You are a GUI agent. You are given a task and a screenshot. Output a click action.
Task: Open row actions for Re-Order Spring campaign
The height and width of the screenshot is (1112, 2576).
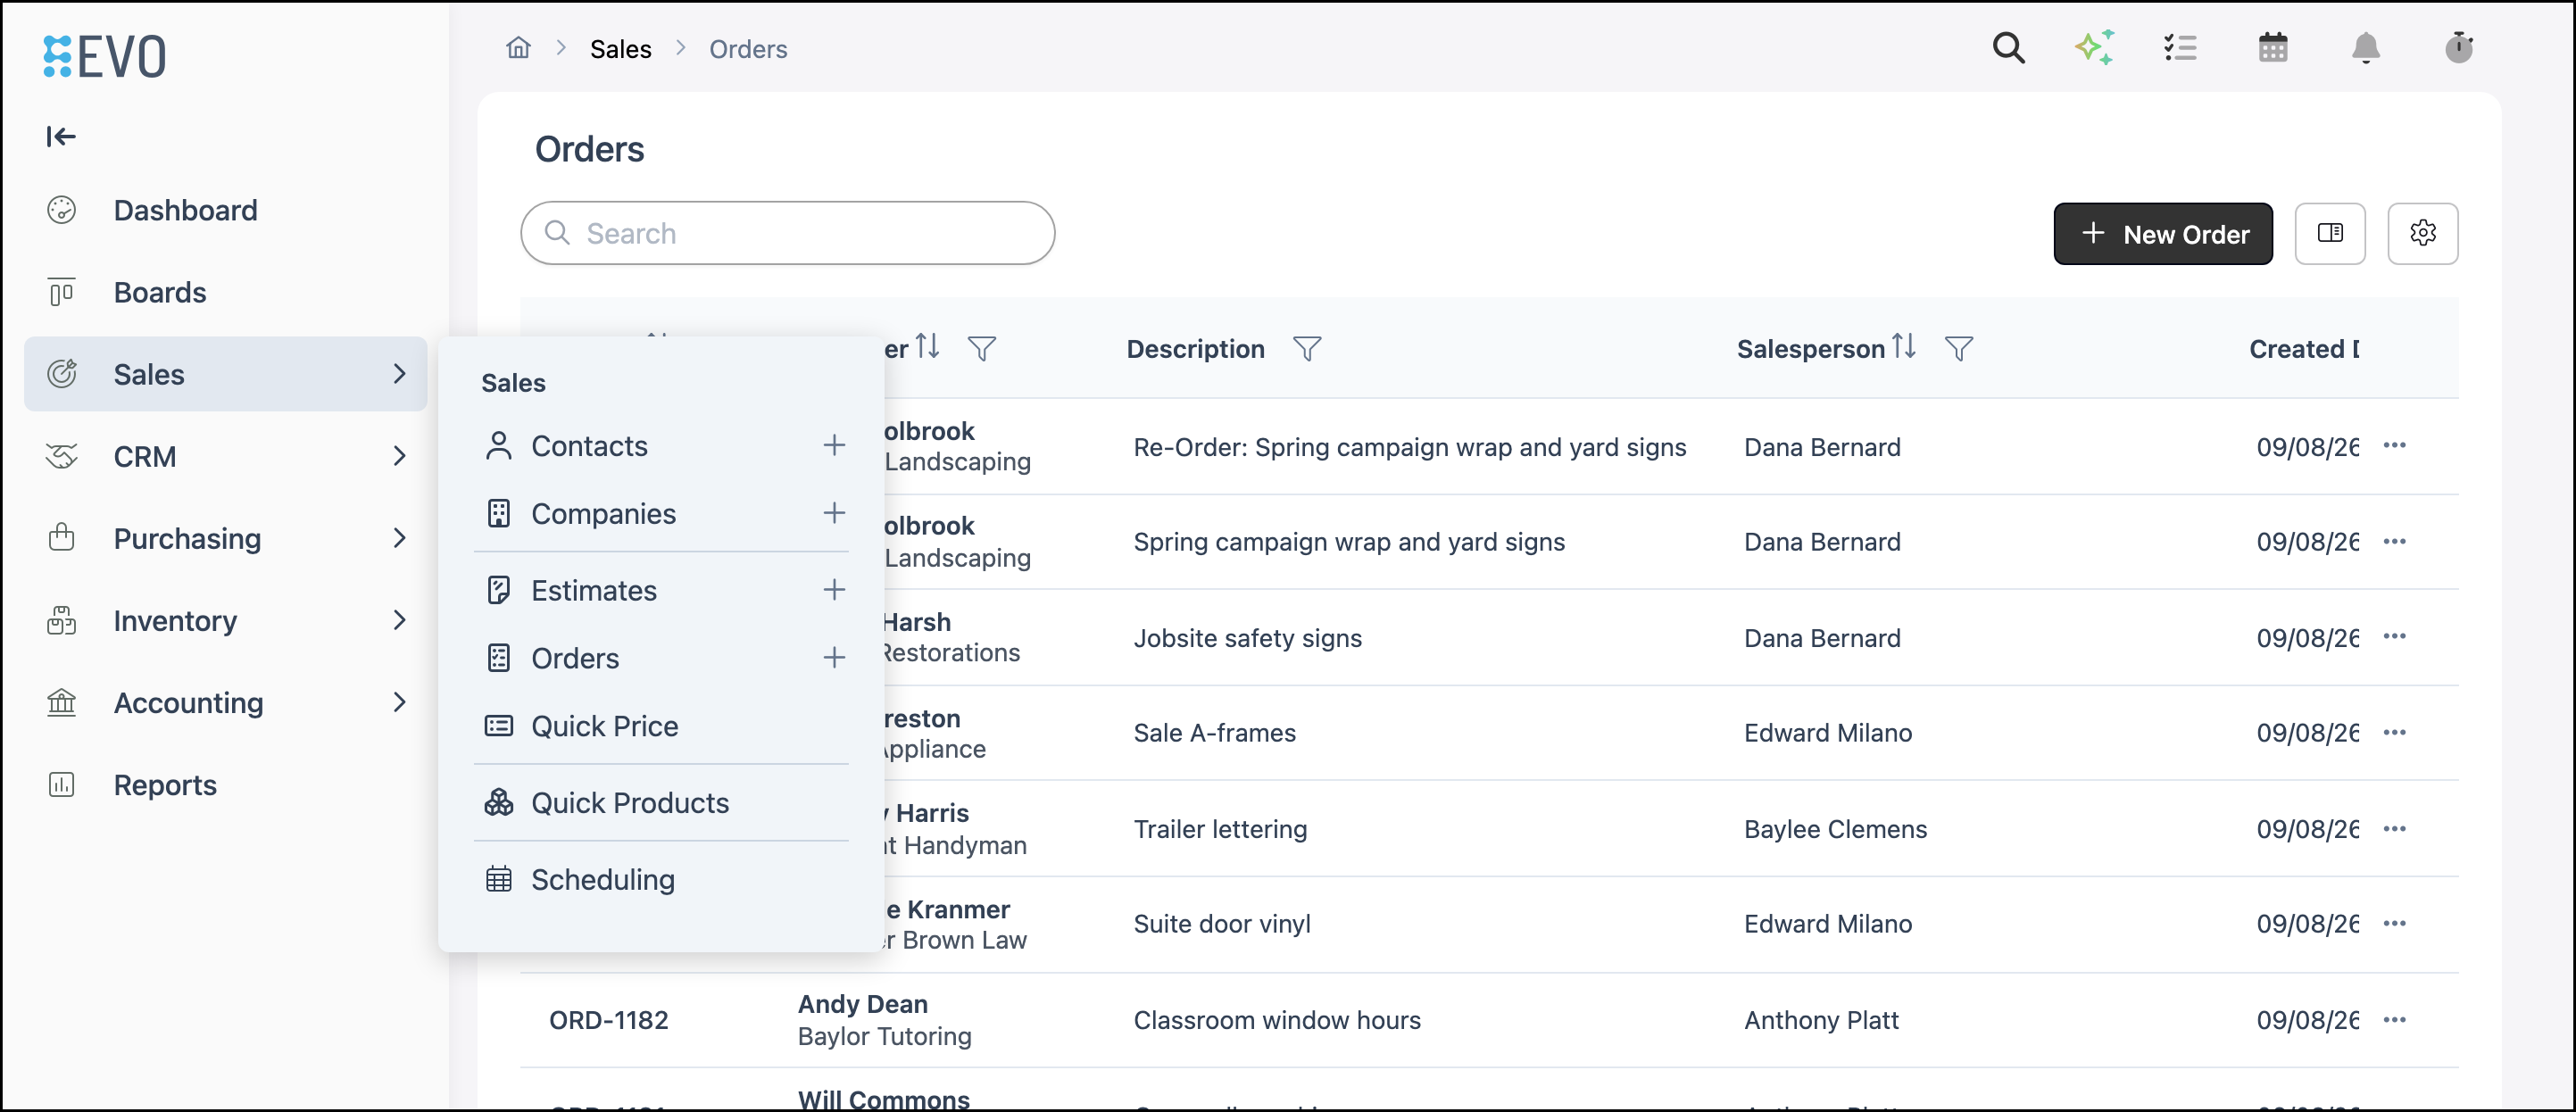2394,446
